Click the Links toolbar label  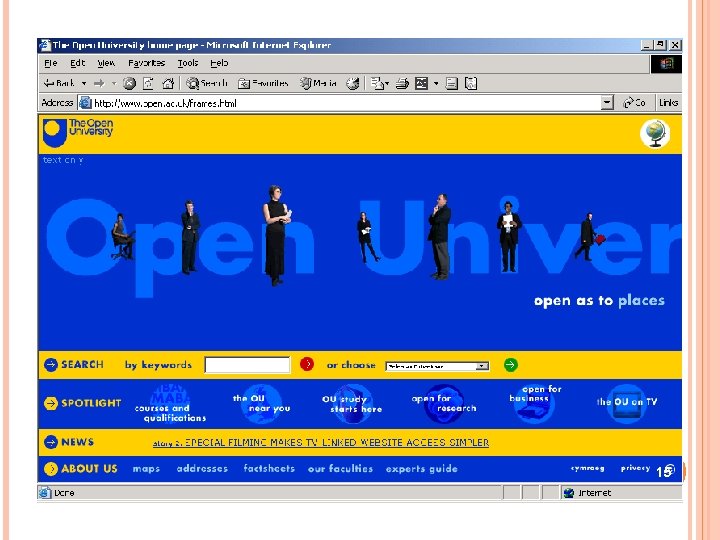click(x=668, y=103)
